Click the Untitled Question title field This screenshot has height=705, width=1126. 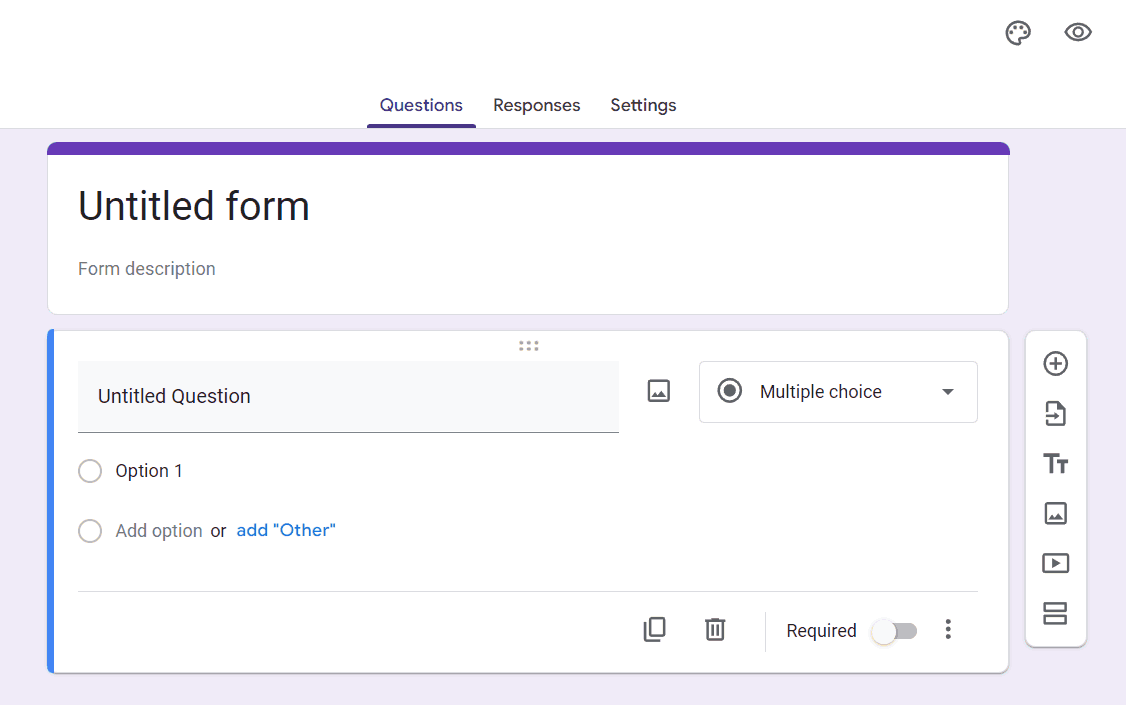348,396
